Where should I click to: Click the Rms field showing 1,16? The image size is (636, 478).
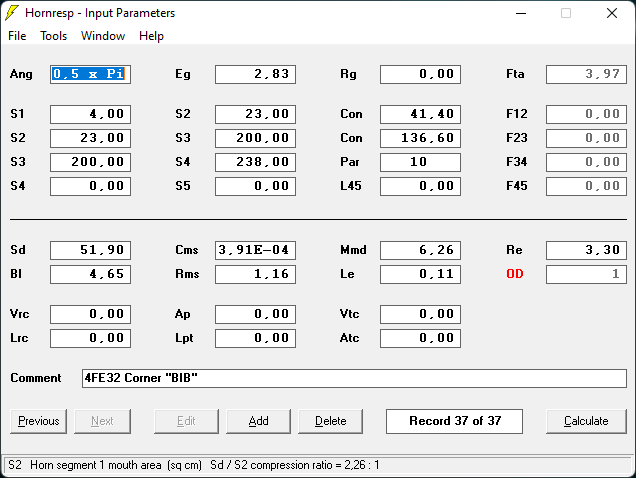coord(256,274)
